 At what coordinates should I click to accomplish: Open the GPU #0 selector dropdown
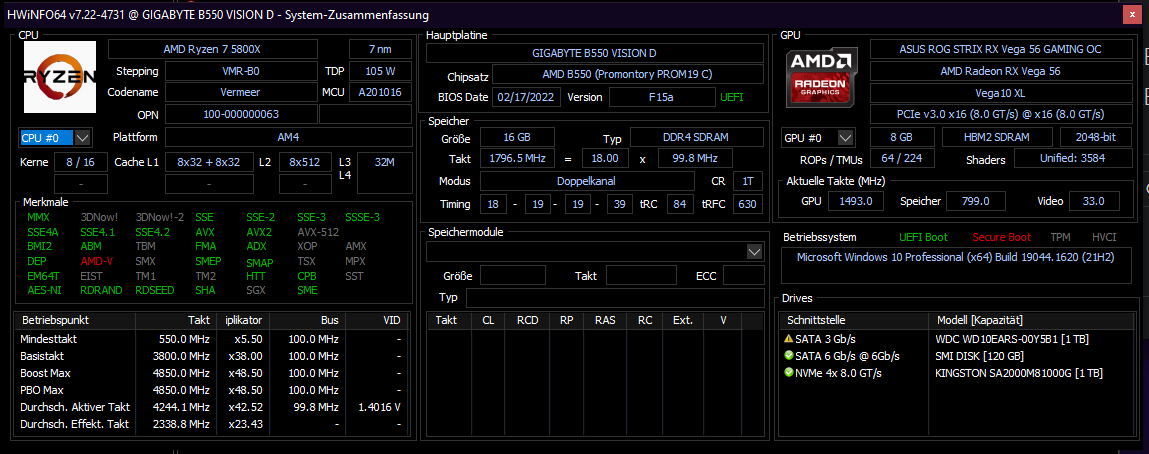click(846, 138)
